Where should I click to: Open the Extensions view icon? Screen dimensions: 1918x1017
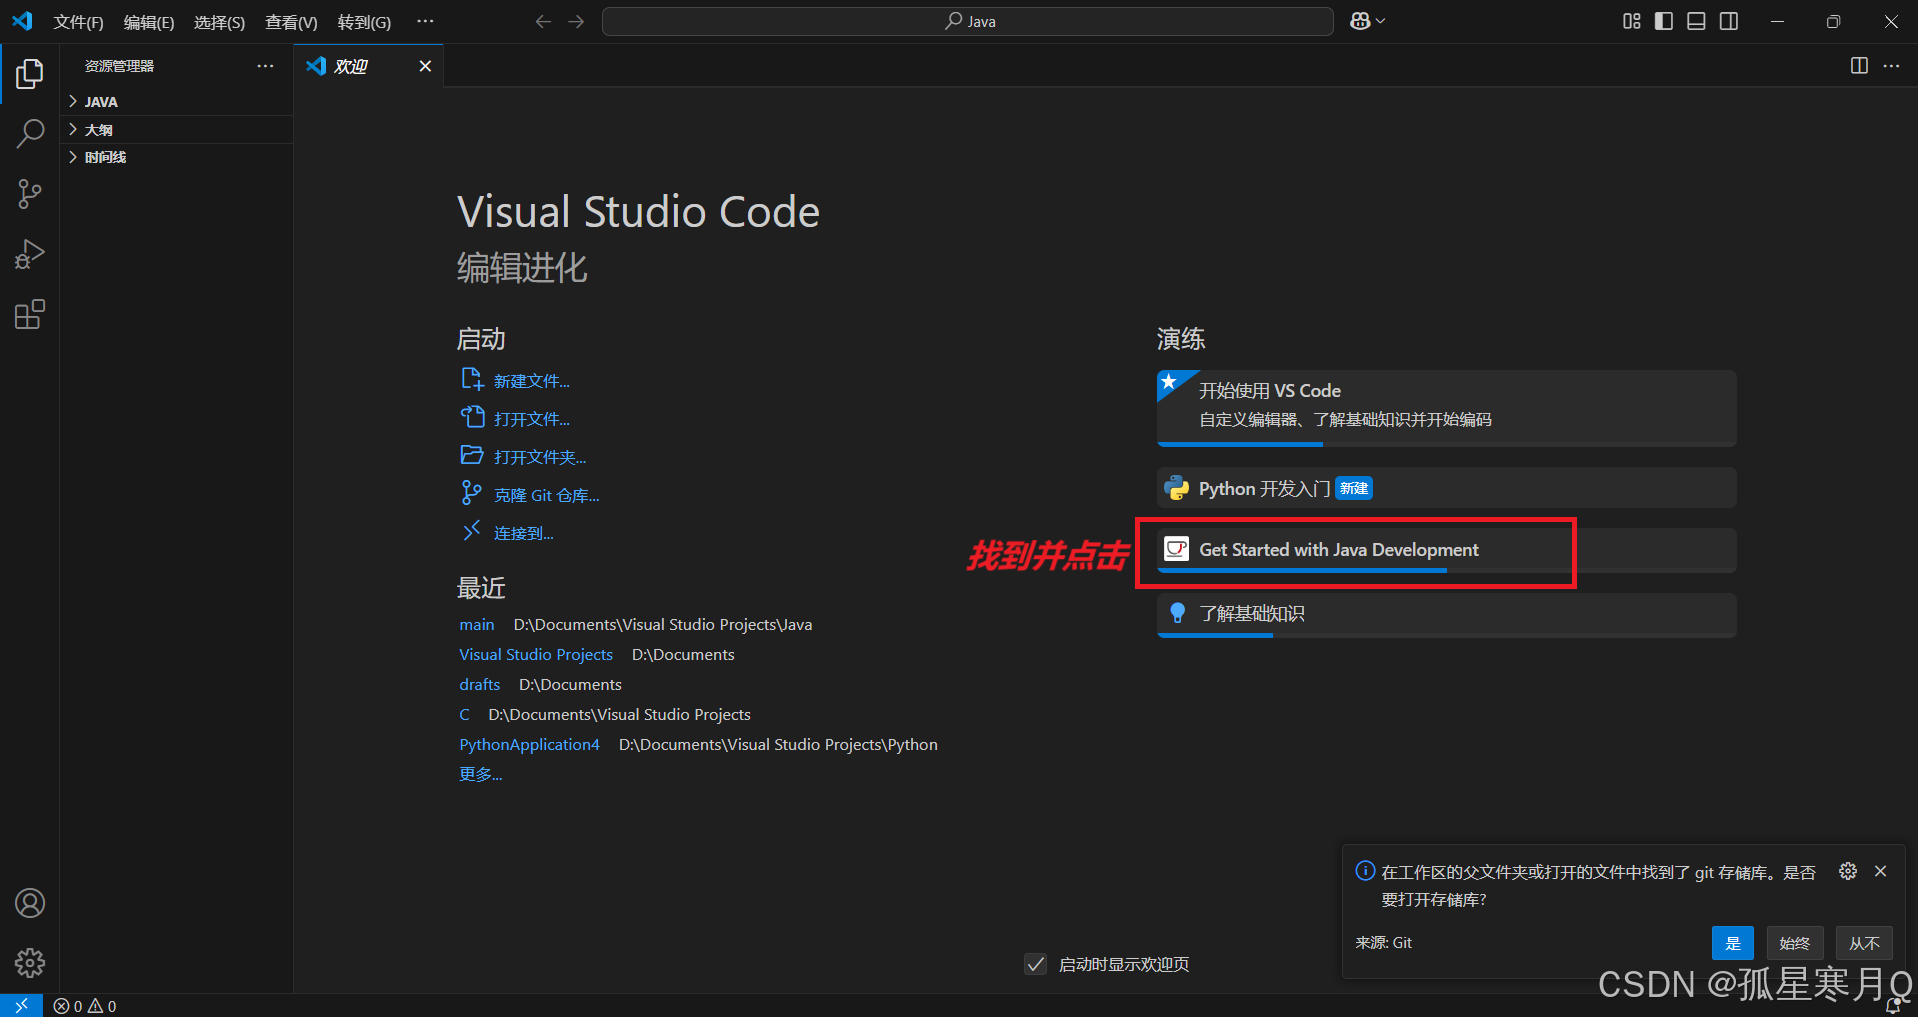30,315
